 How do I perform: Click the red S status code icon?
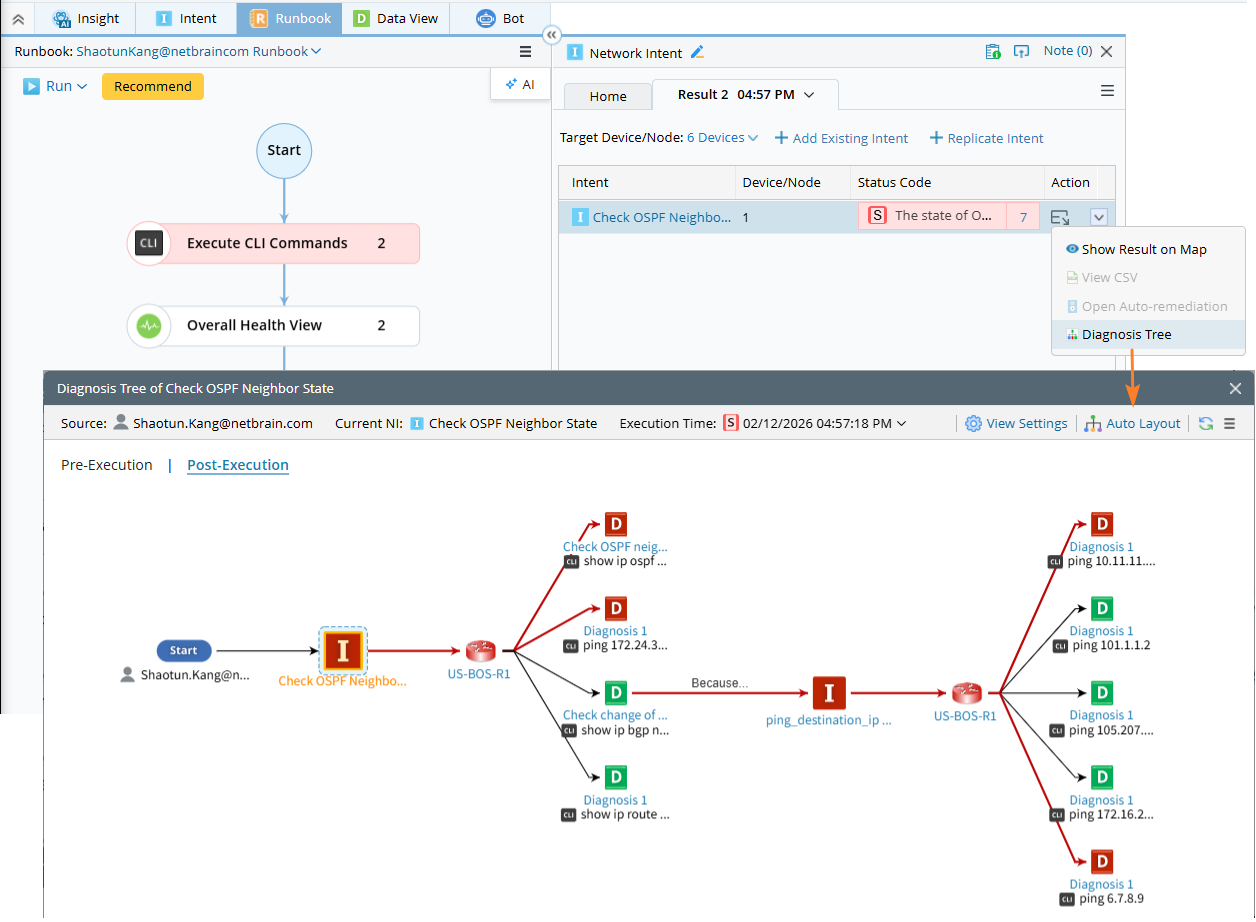(x=877, y=215)
